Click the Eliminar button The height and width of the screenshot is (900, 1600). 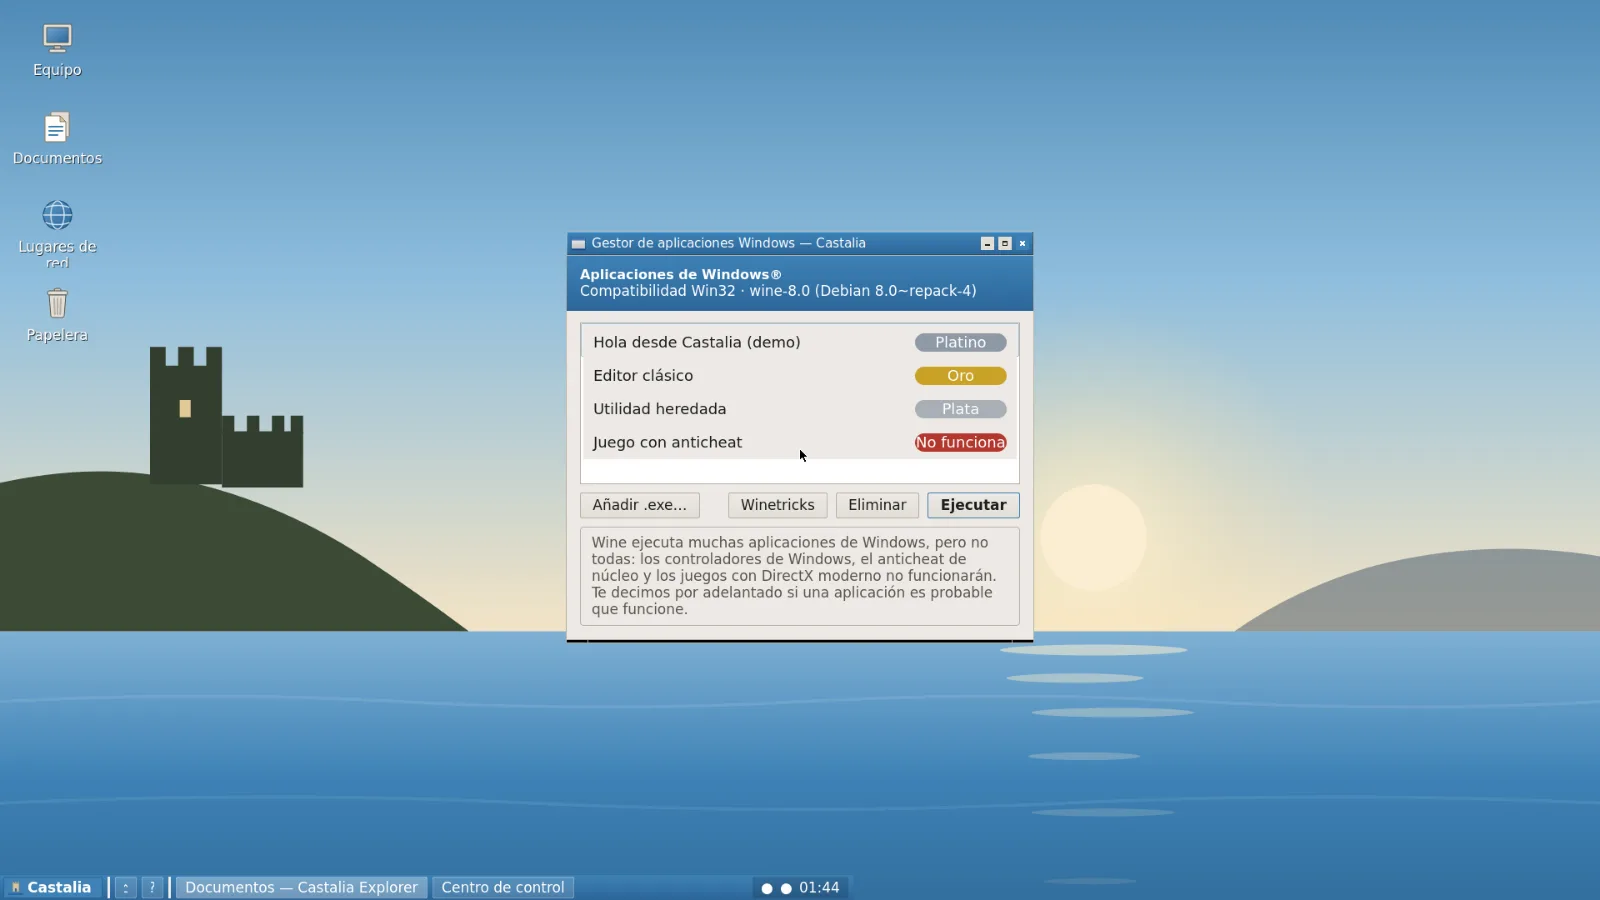[877, 505]
